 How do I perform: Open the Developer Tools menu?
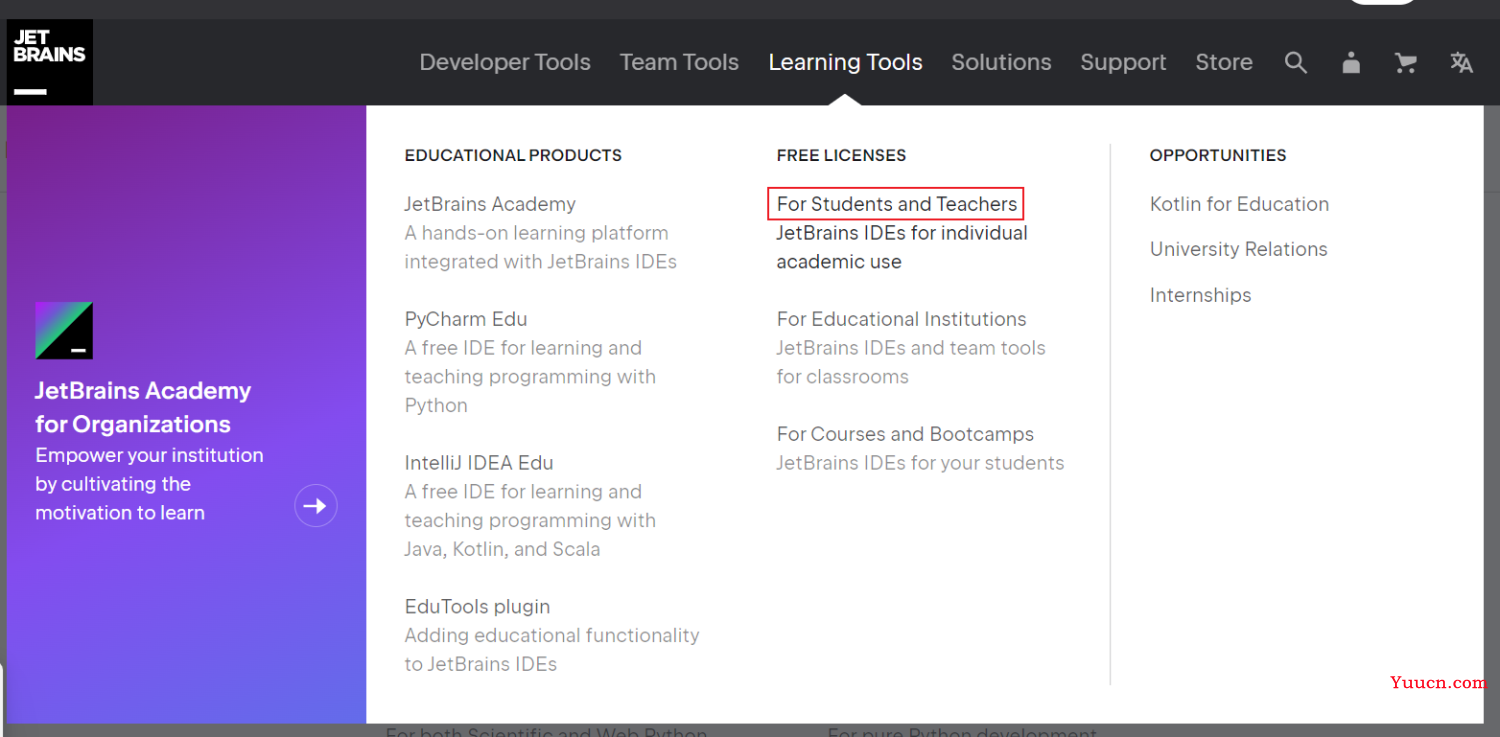505,62
